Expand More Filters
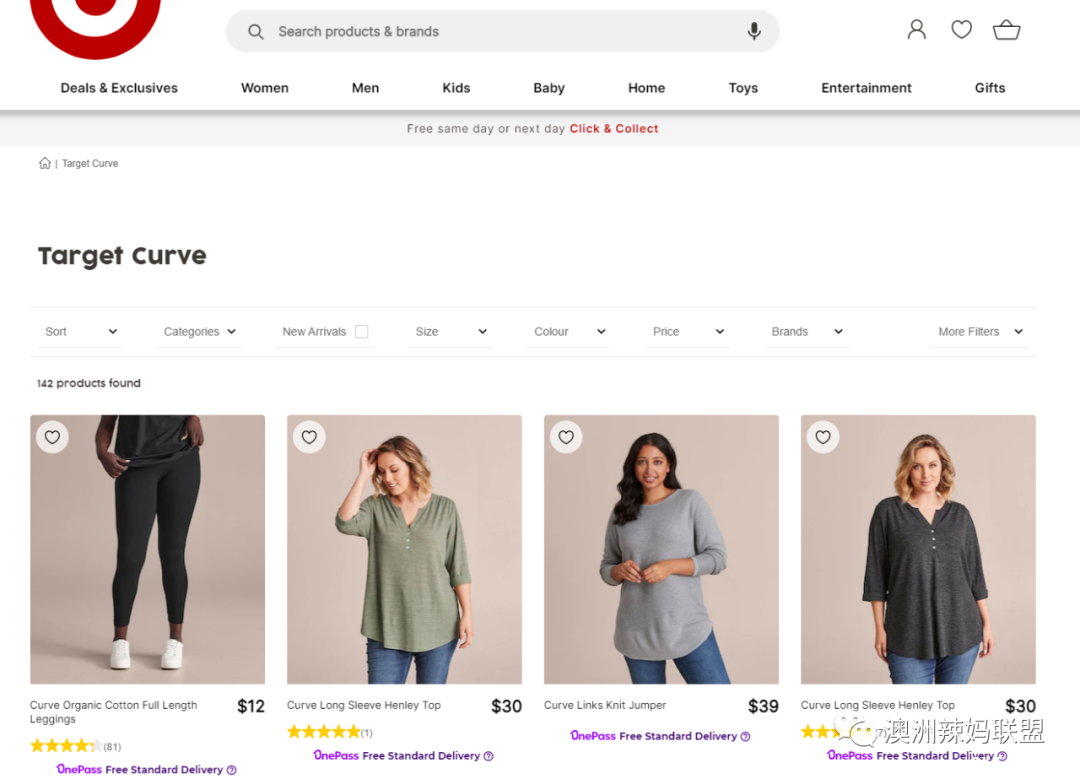Screen dimensions: 1080x779 pos(980,331)
